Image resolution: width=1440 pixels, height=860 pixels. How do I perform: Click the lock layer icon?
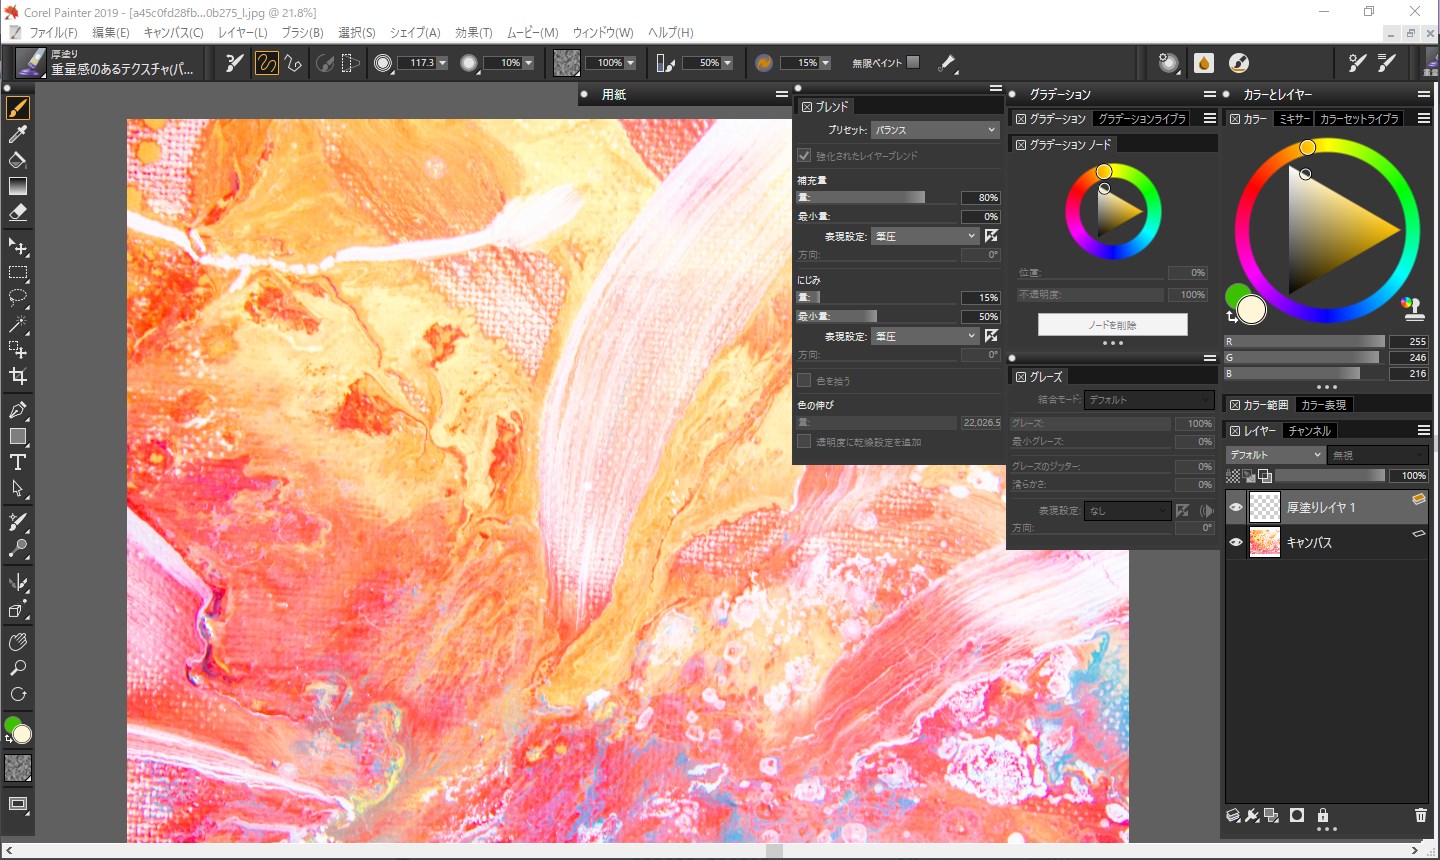1323,816
